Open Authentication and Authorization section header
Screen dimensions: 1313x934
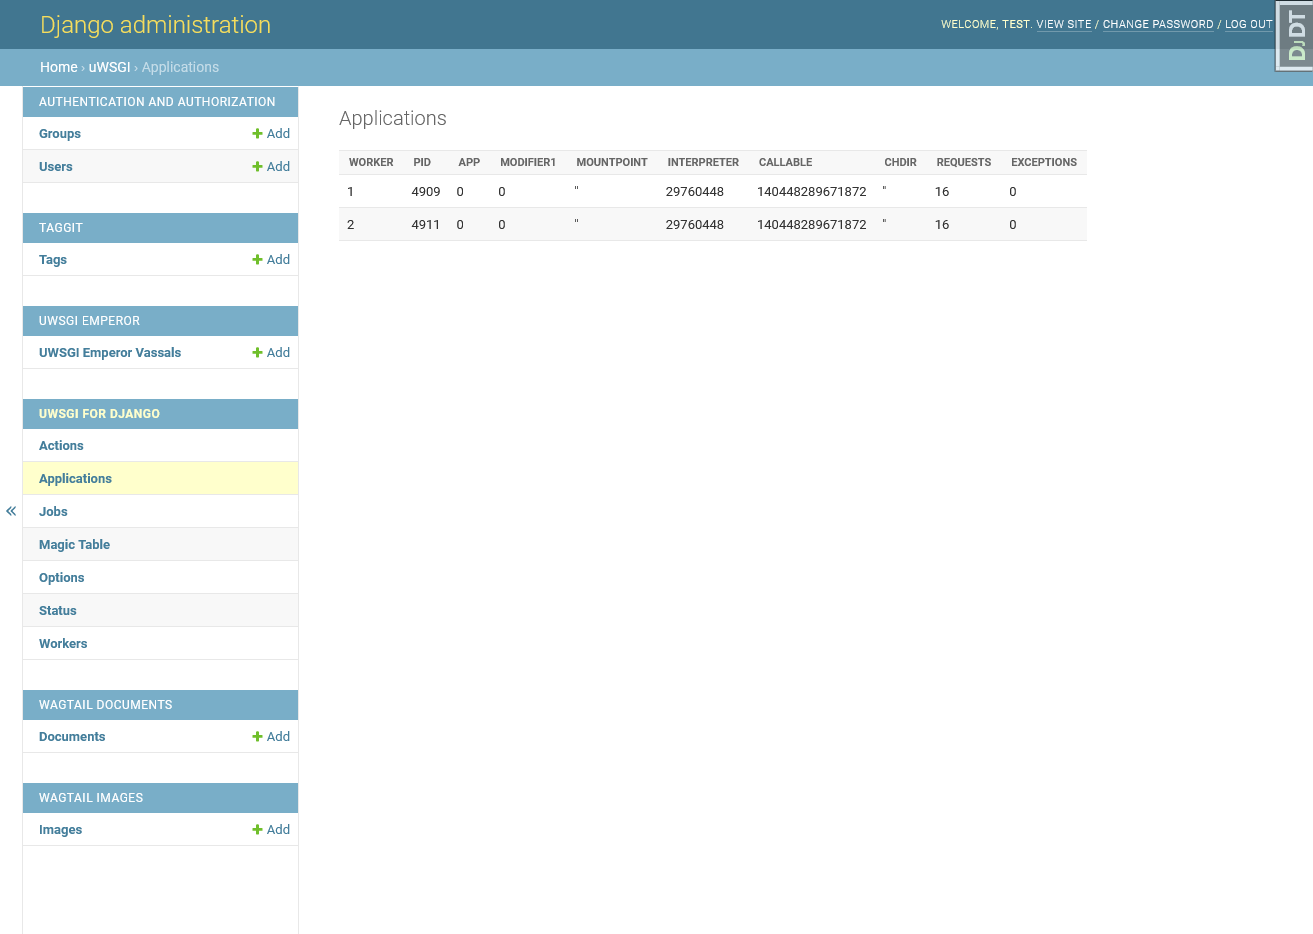[x=157, y=102]
